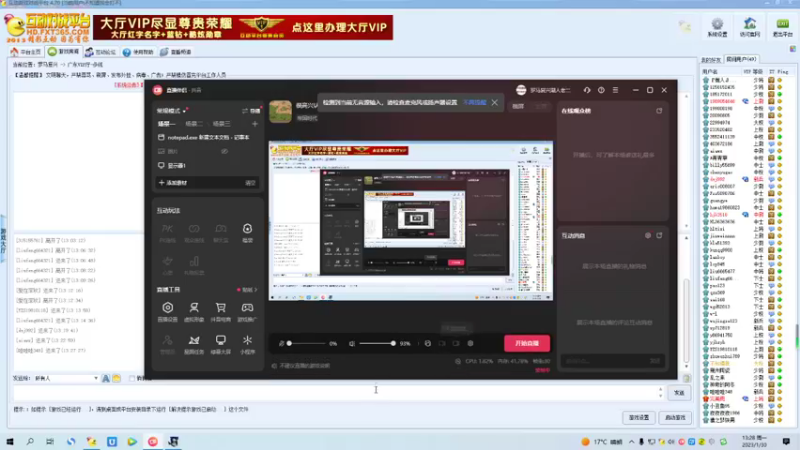Refresh the online audience panel
This screenshot has height=450, width=800.
[x=659, y=111]
